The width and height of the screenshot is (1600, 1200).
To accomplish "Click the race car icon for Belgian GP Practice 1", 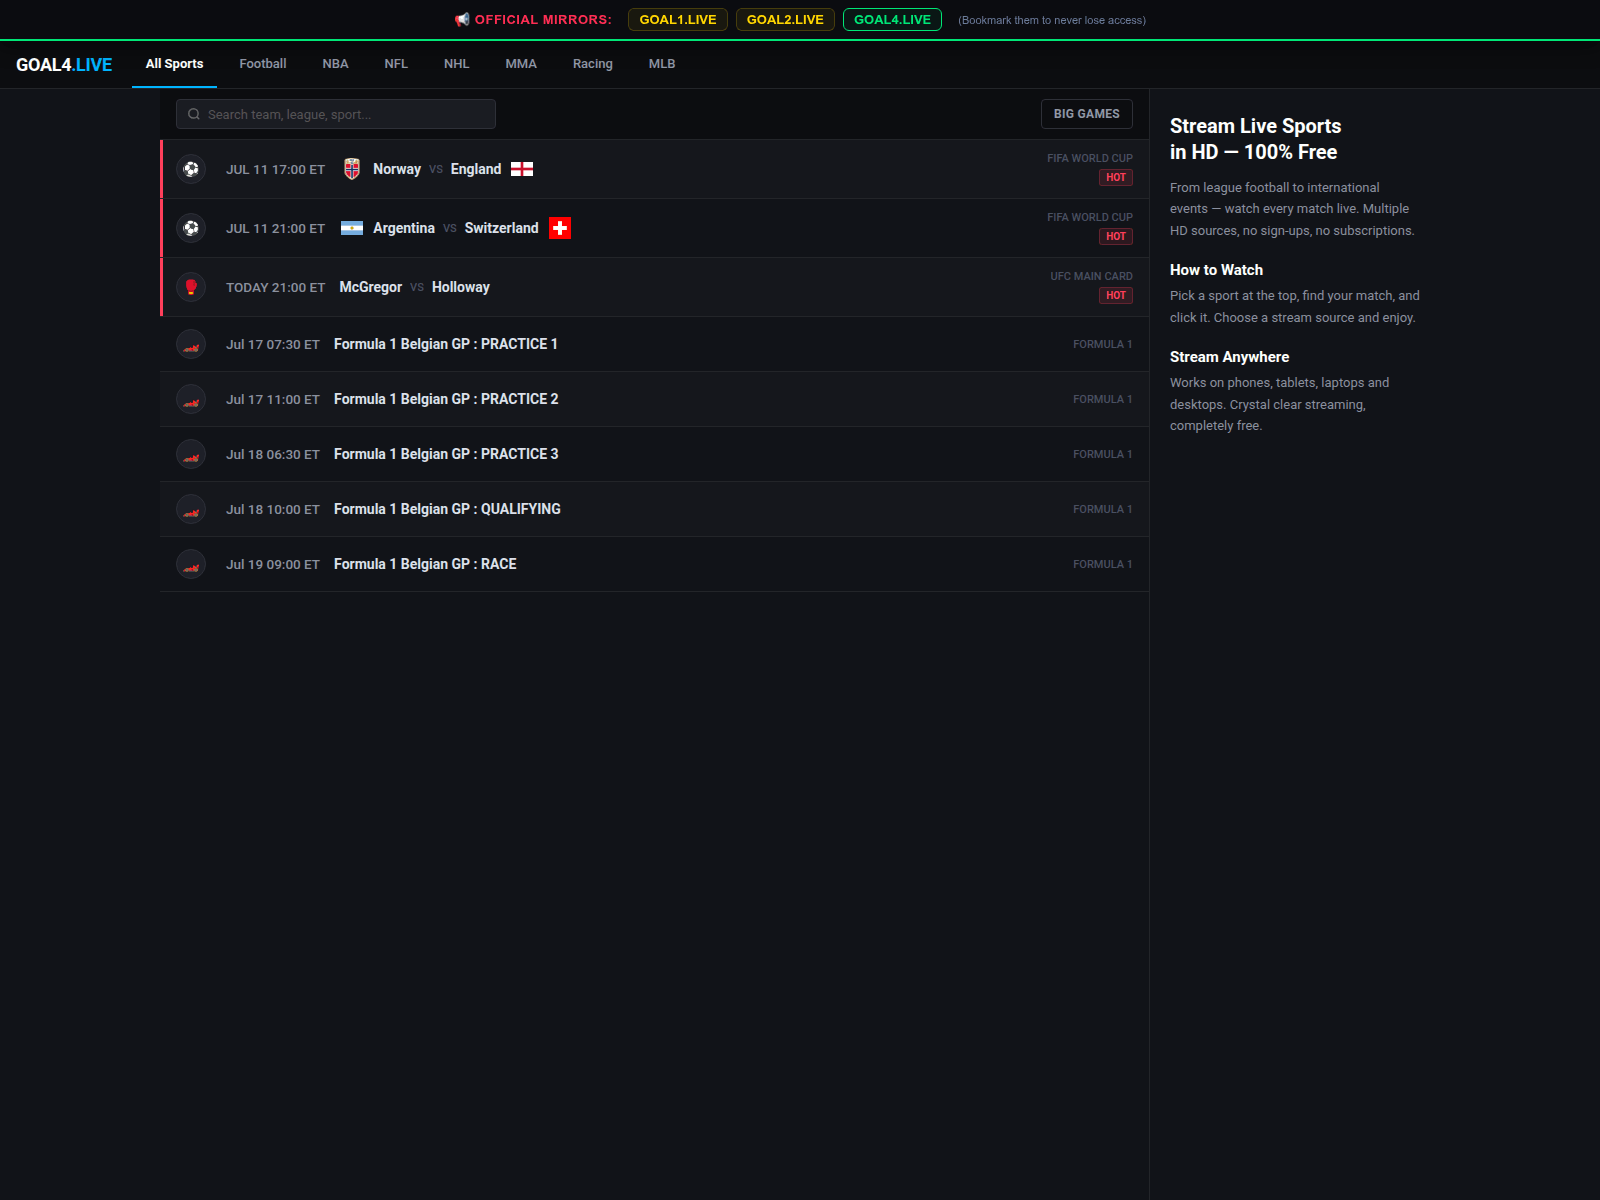I will tap(191, 344).
